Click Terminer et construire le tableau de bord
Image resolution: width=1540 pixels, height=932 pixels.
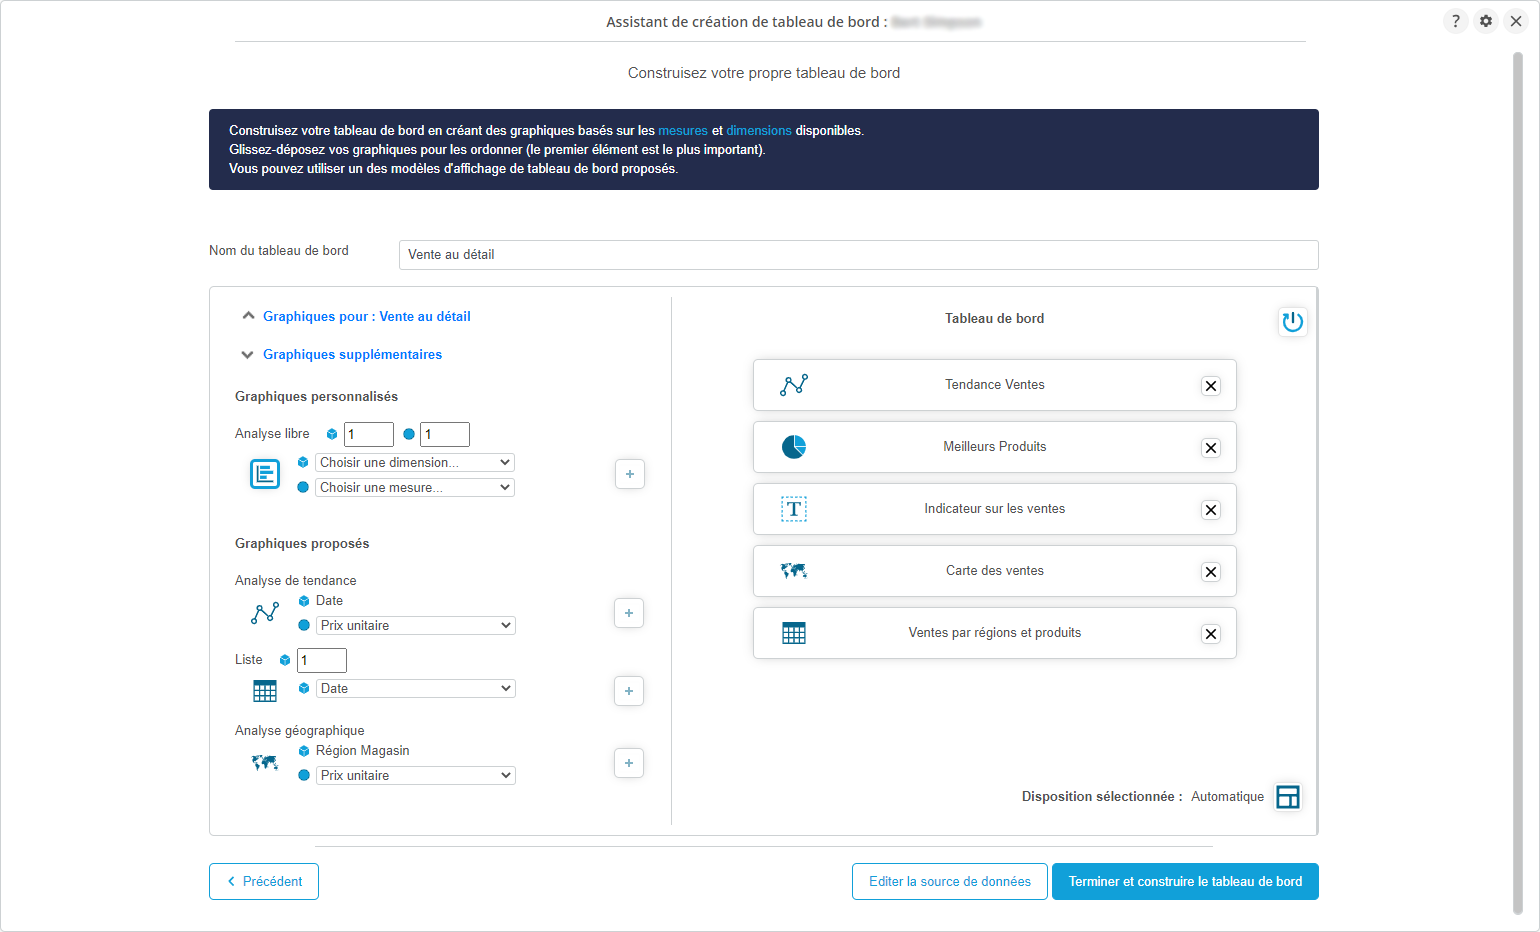tap(1185, 881)
